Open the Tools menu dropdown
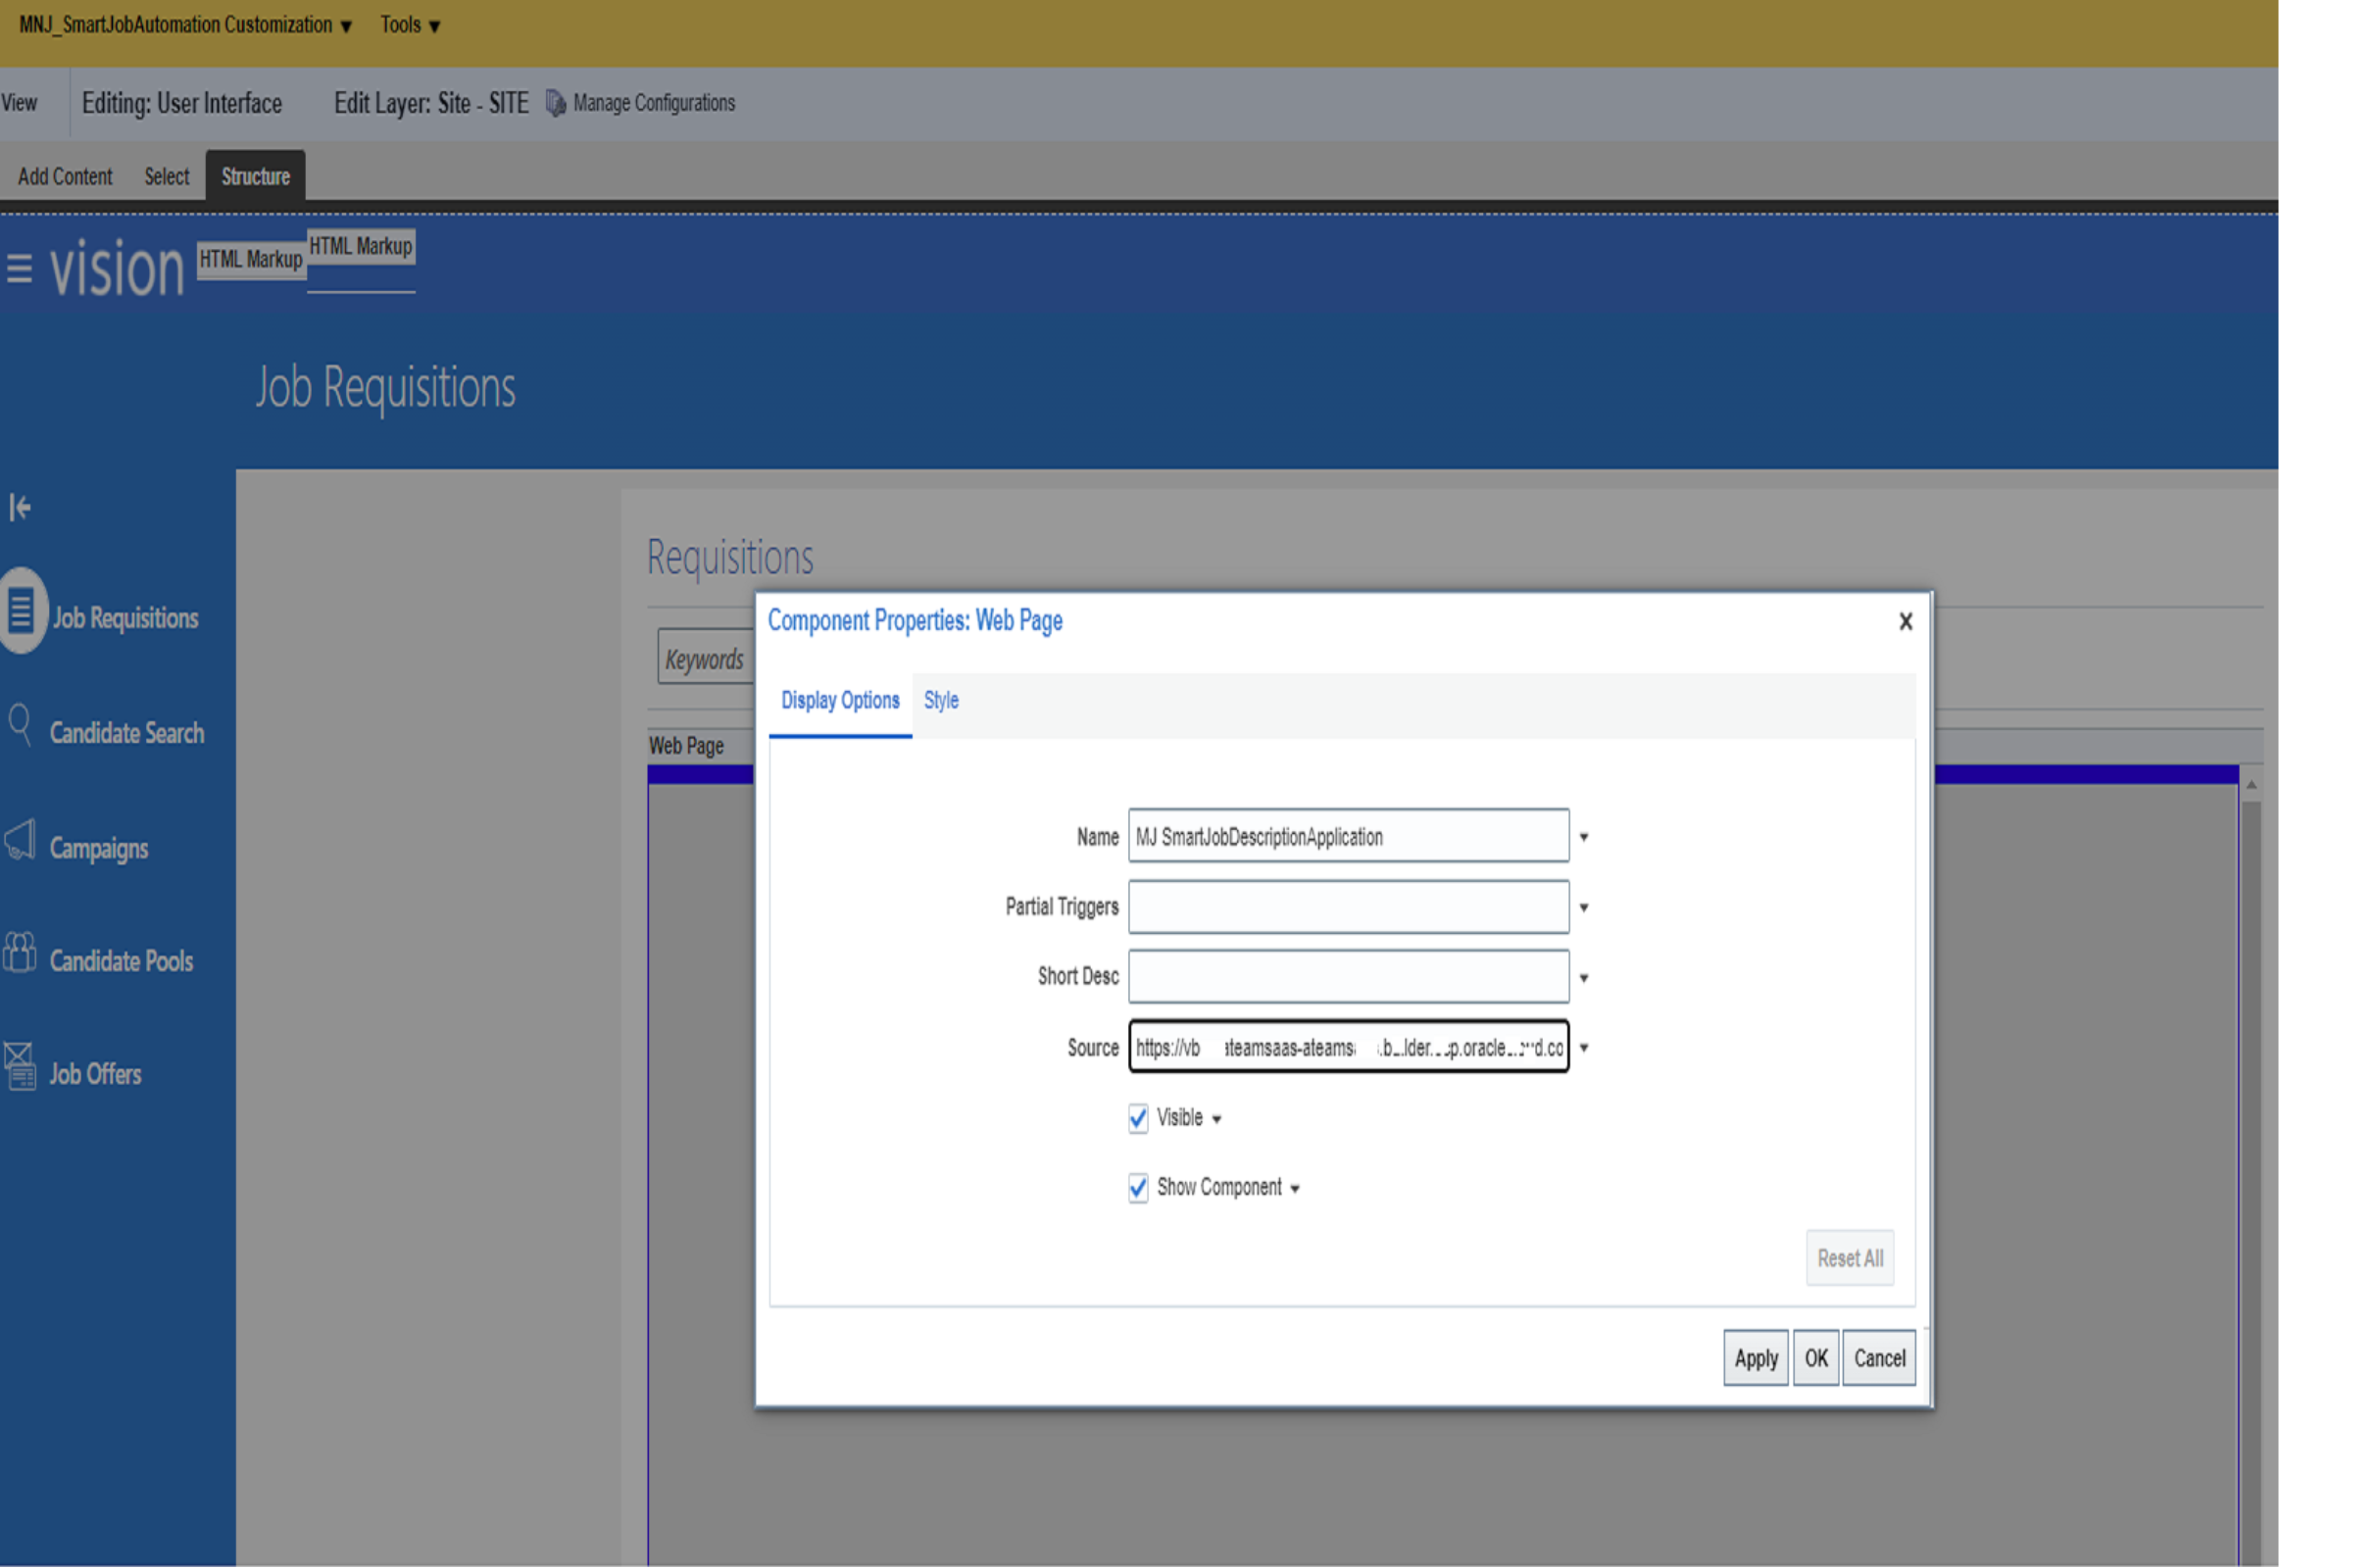Viewport: 2378px width, 1568px height. [x=410, y=25]
